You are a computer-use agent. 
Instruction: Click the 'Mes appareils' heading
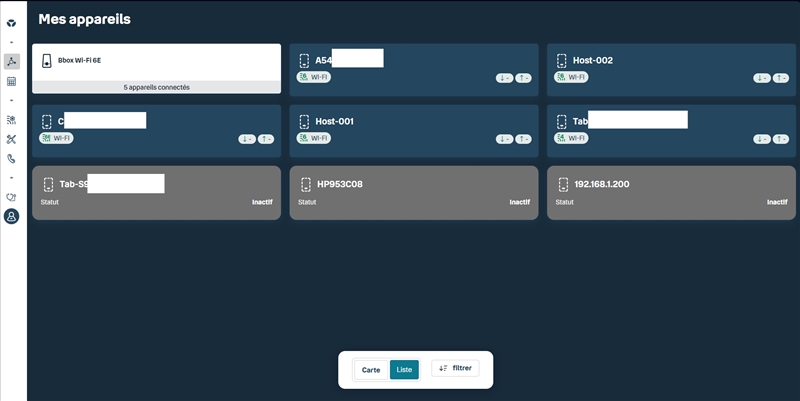[85, 19]
